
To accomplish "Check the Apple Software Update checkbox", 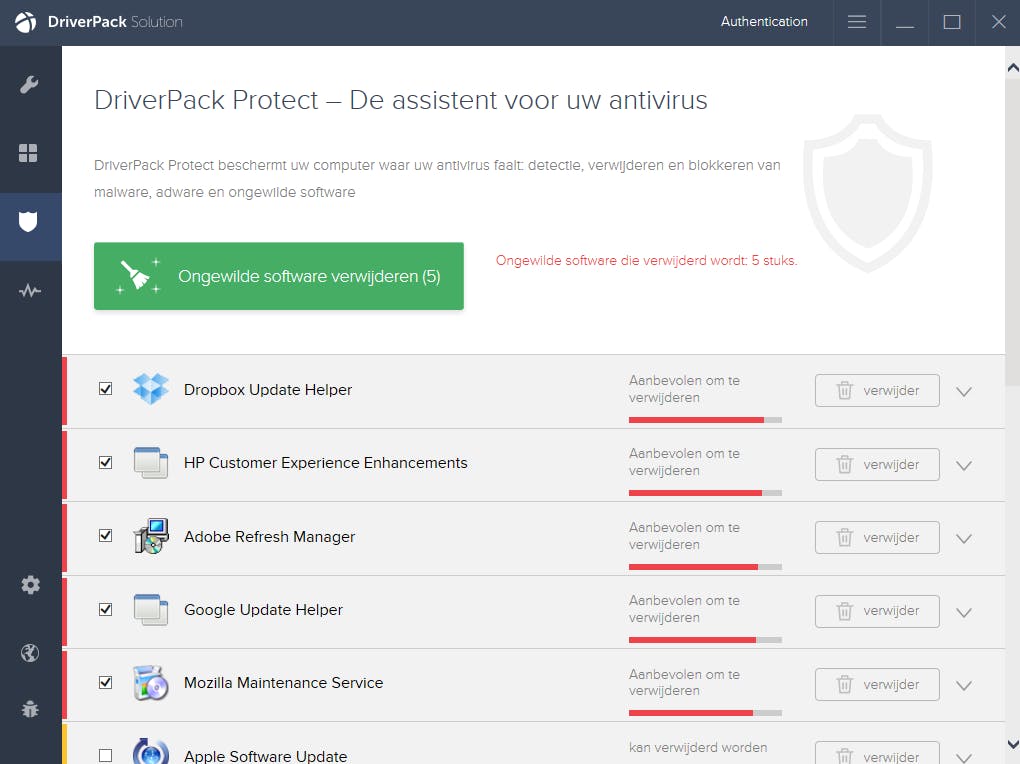I will (x=106, y=756).
